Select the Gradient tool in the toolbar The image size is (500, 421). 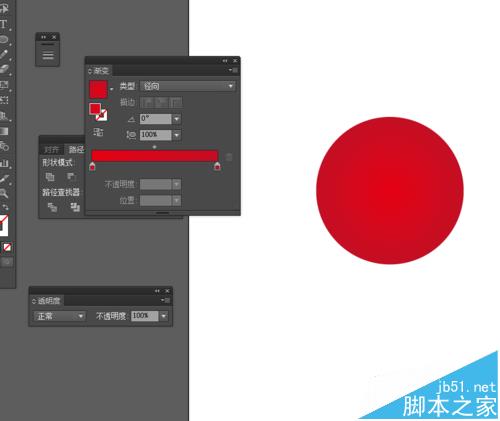point(4,131)
